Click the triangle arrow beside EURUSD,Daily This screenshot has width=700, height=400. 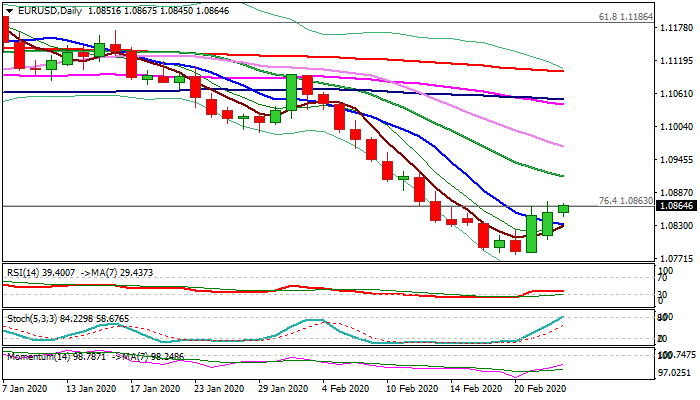[9, 11]
